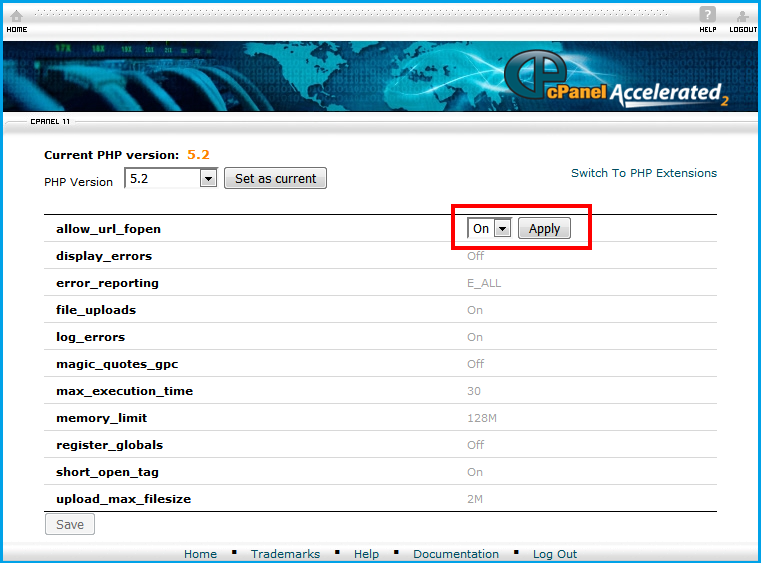This screenshot has height=563, width=761.
Task: Click the error_reporting E_ALL value
Action: [484, 283]
